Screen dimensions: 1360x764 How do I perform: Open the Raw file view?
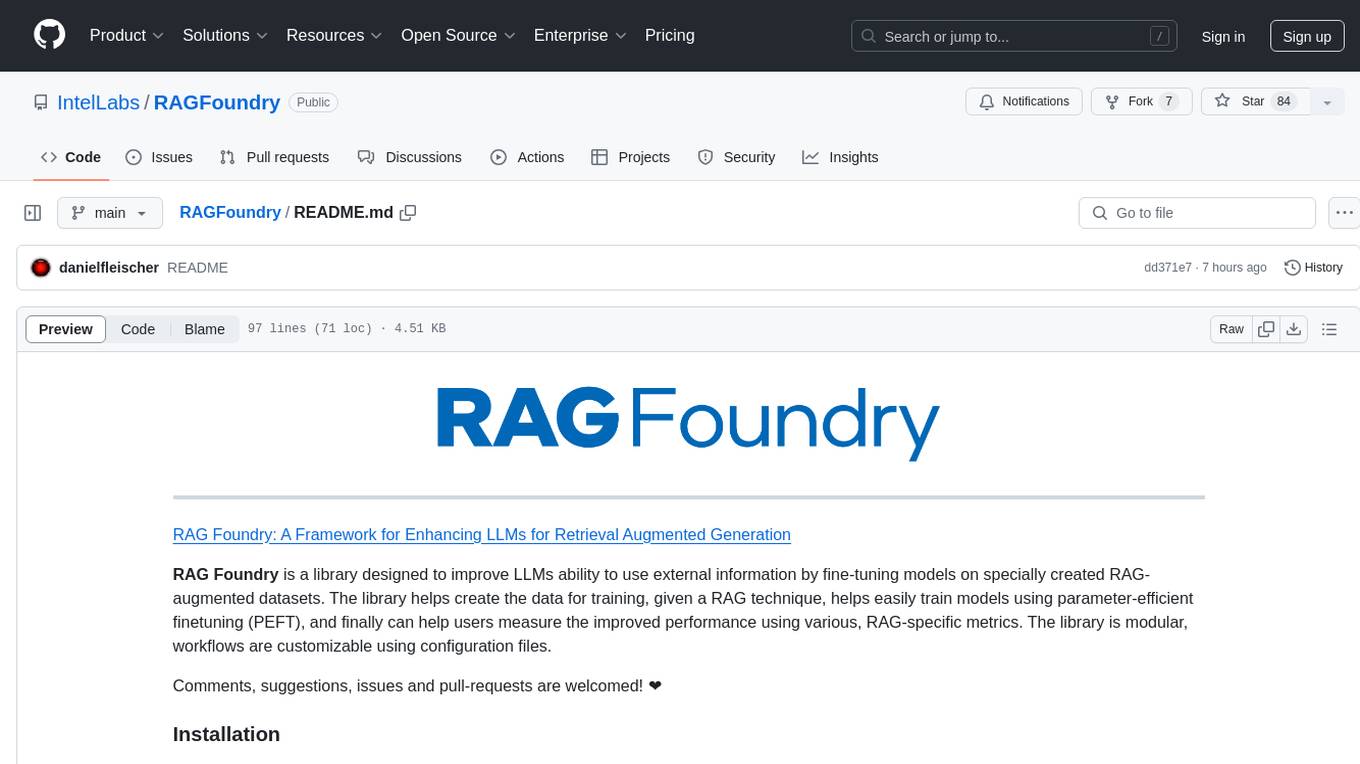1231,329
